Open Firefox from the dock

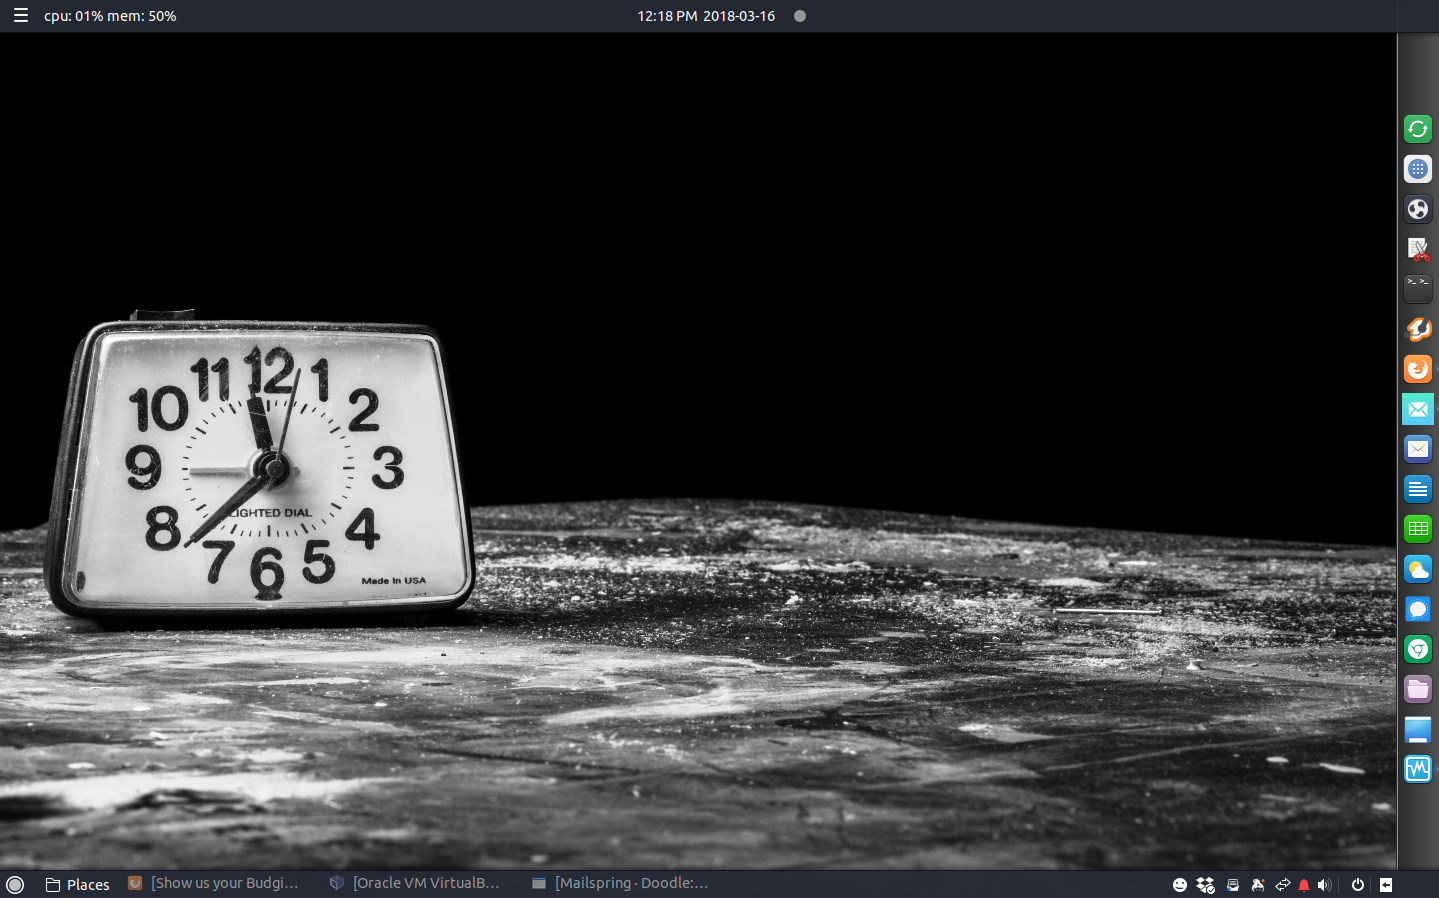point(1417,369)
